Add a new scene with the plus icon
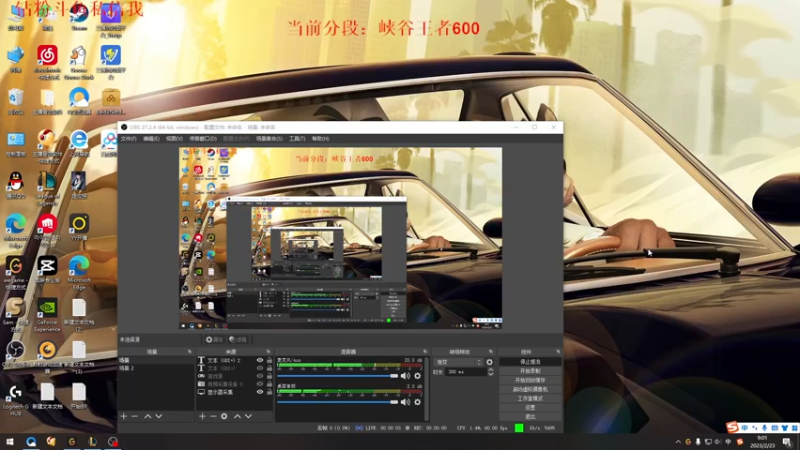Viewport: 800px width, 450px height. pos(123,416)
